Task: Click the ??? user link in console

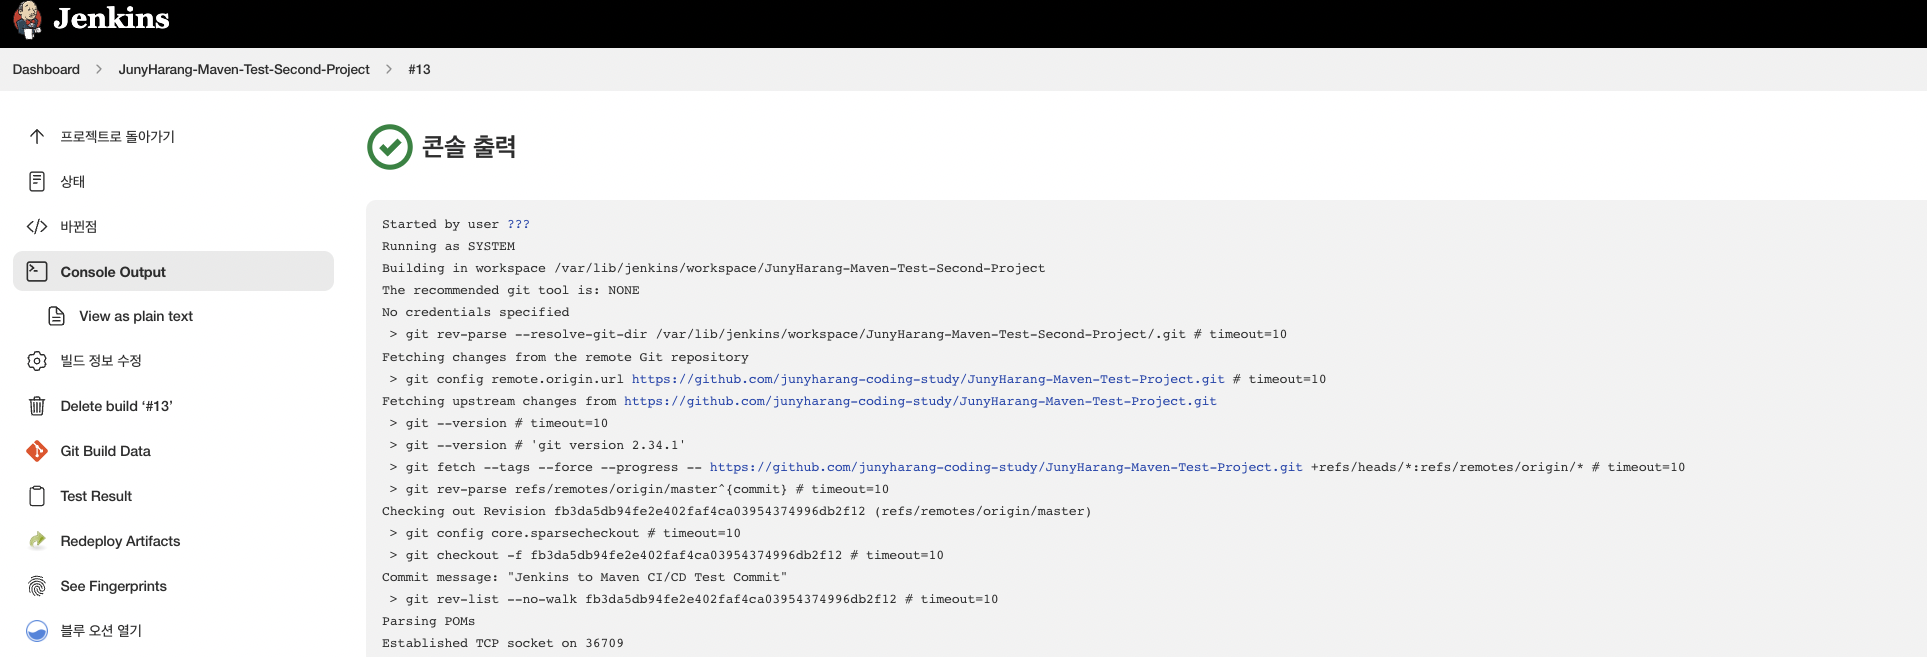Action: coord(518,224)
